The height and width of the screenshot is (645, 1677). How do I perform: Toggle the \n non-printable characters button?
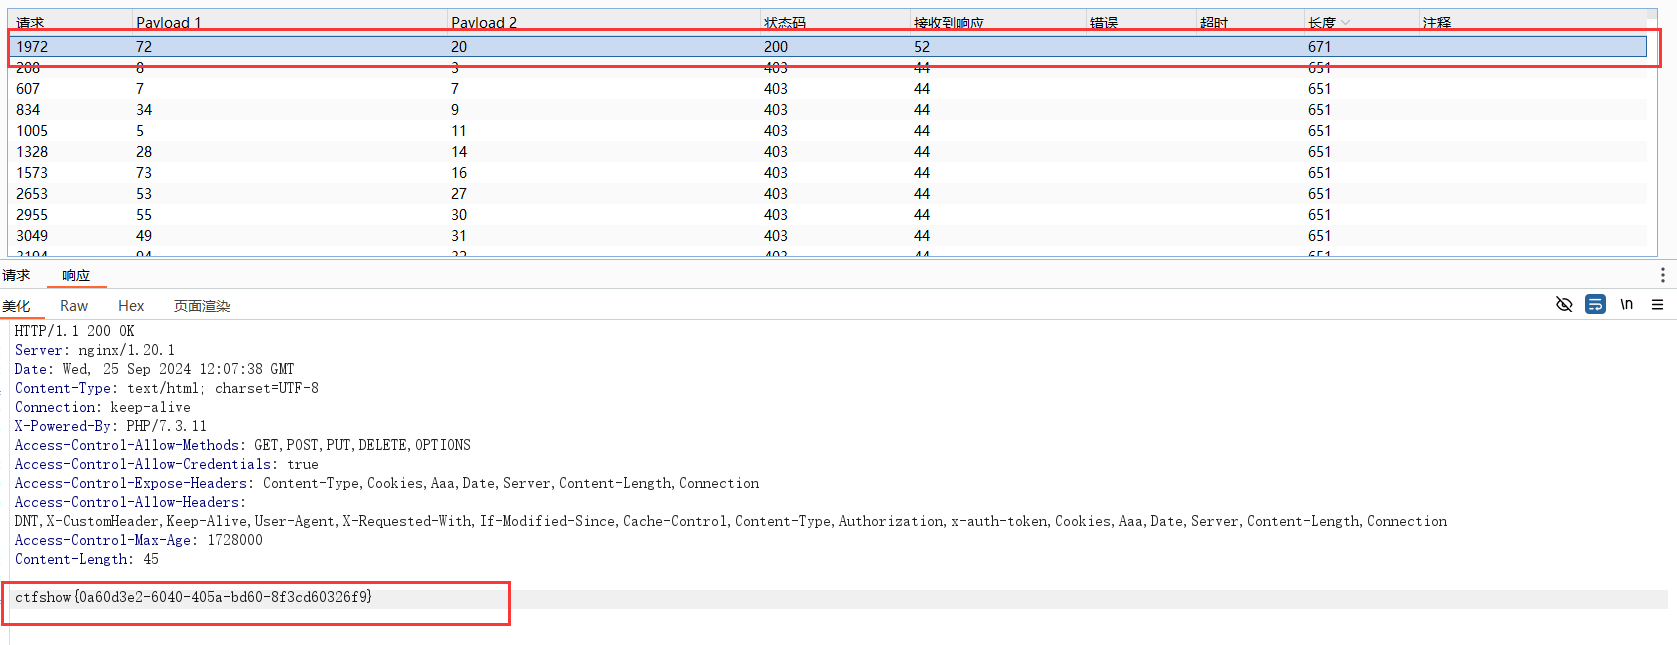1626,305
